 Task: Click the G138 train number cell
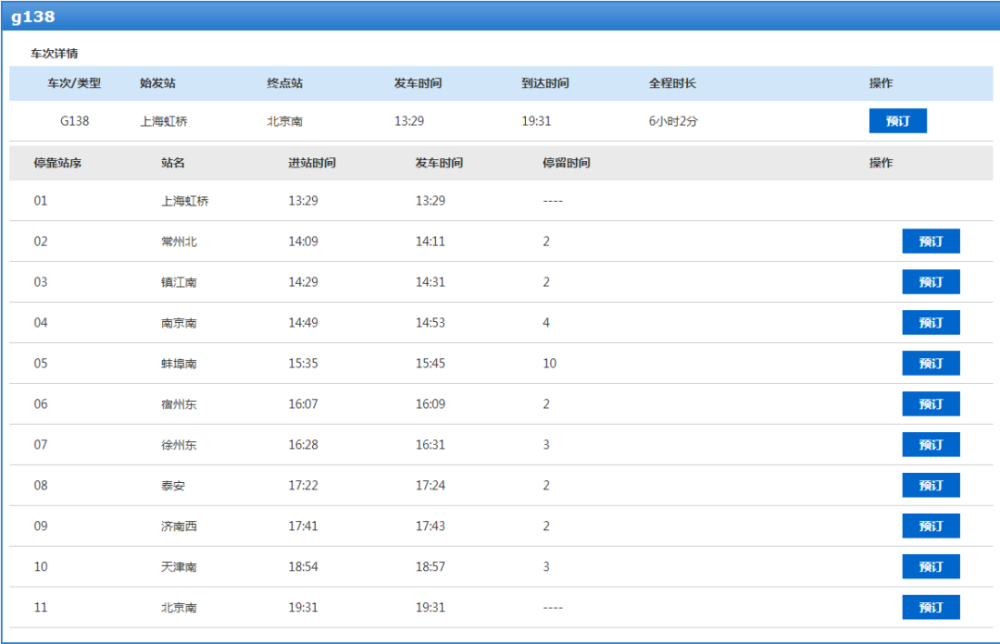(75, 121)
